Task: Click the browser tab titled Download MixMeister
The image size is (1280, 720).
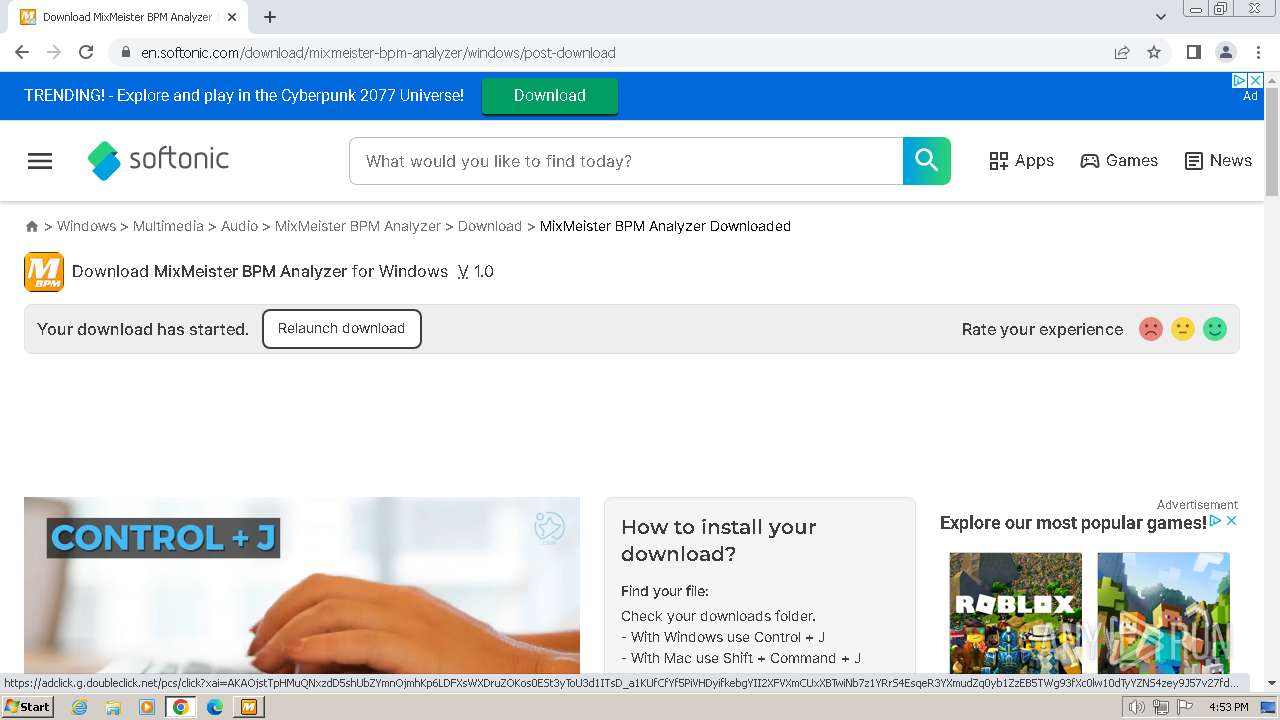Action: 128,17
